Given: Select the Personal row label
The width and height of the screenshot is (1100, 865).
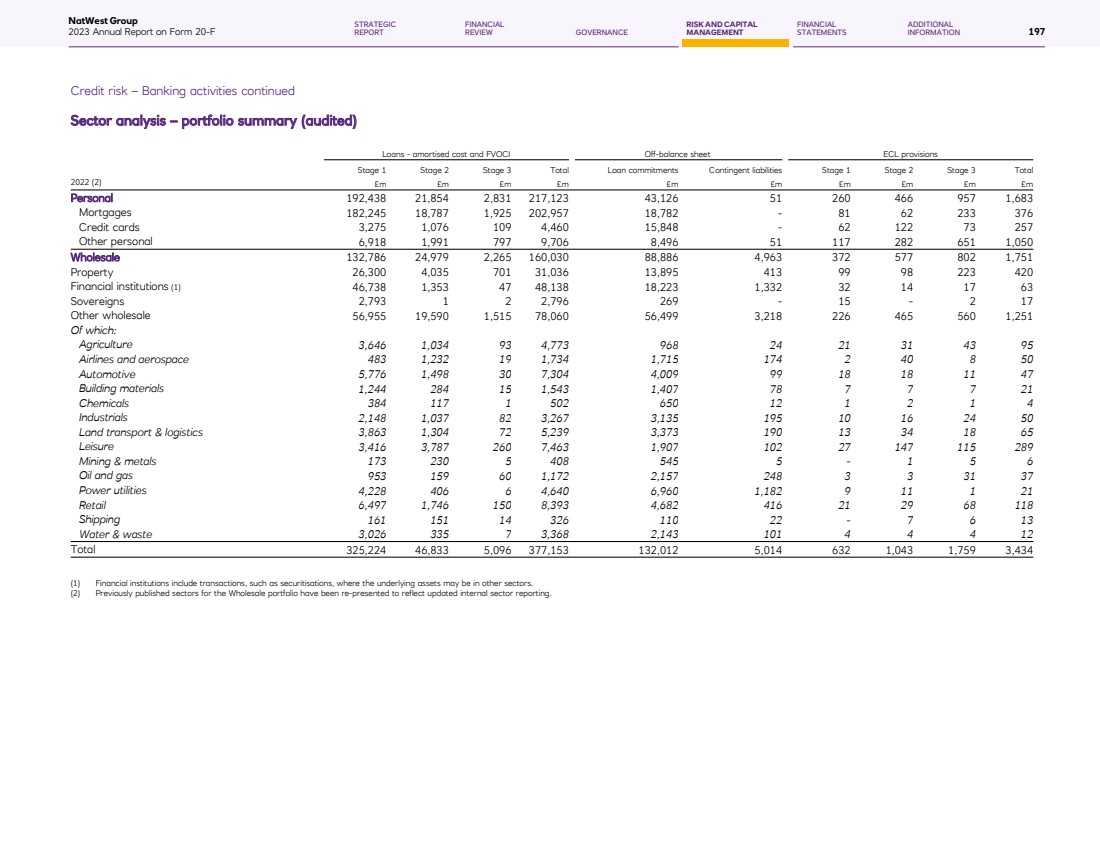Looking at the screenshot, I should [90, 198].
